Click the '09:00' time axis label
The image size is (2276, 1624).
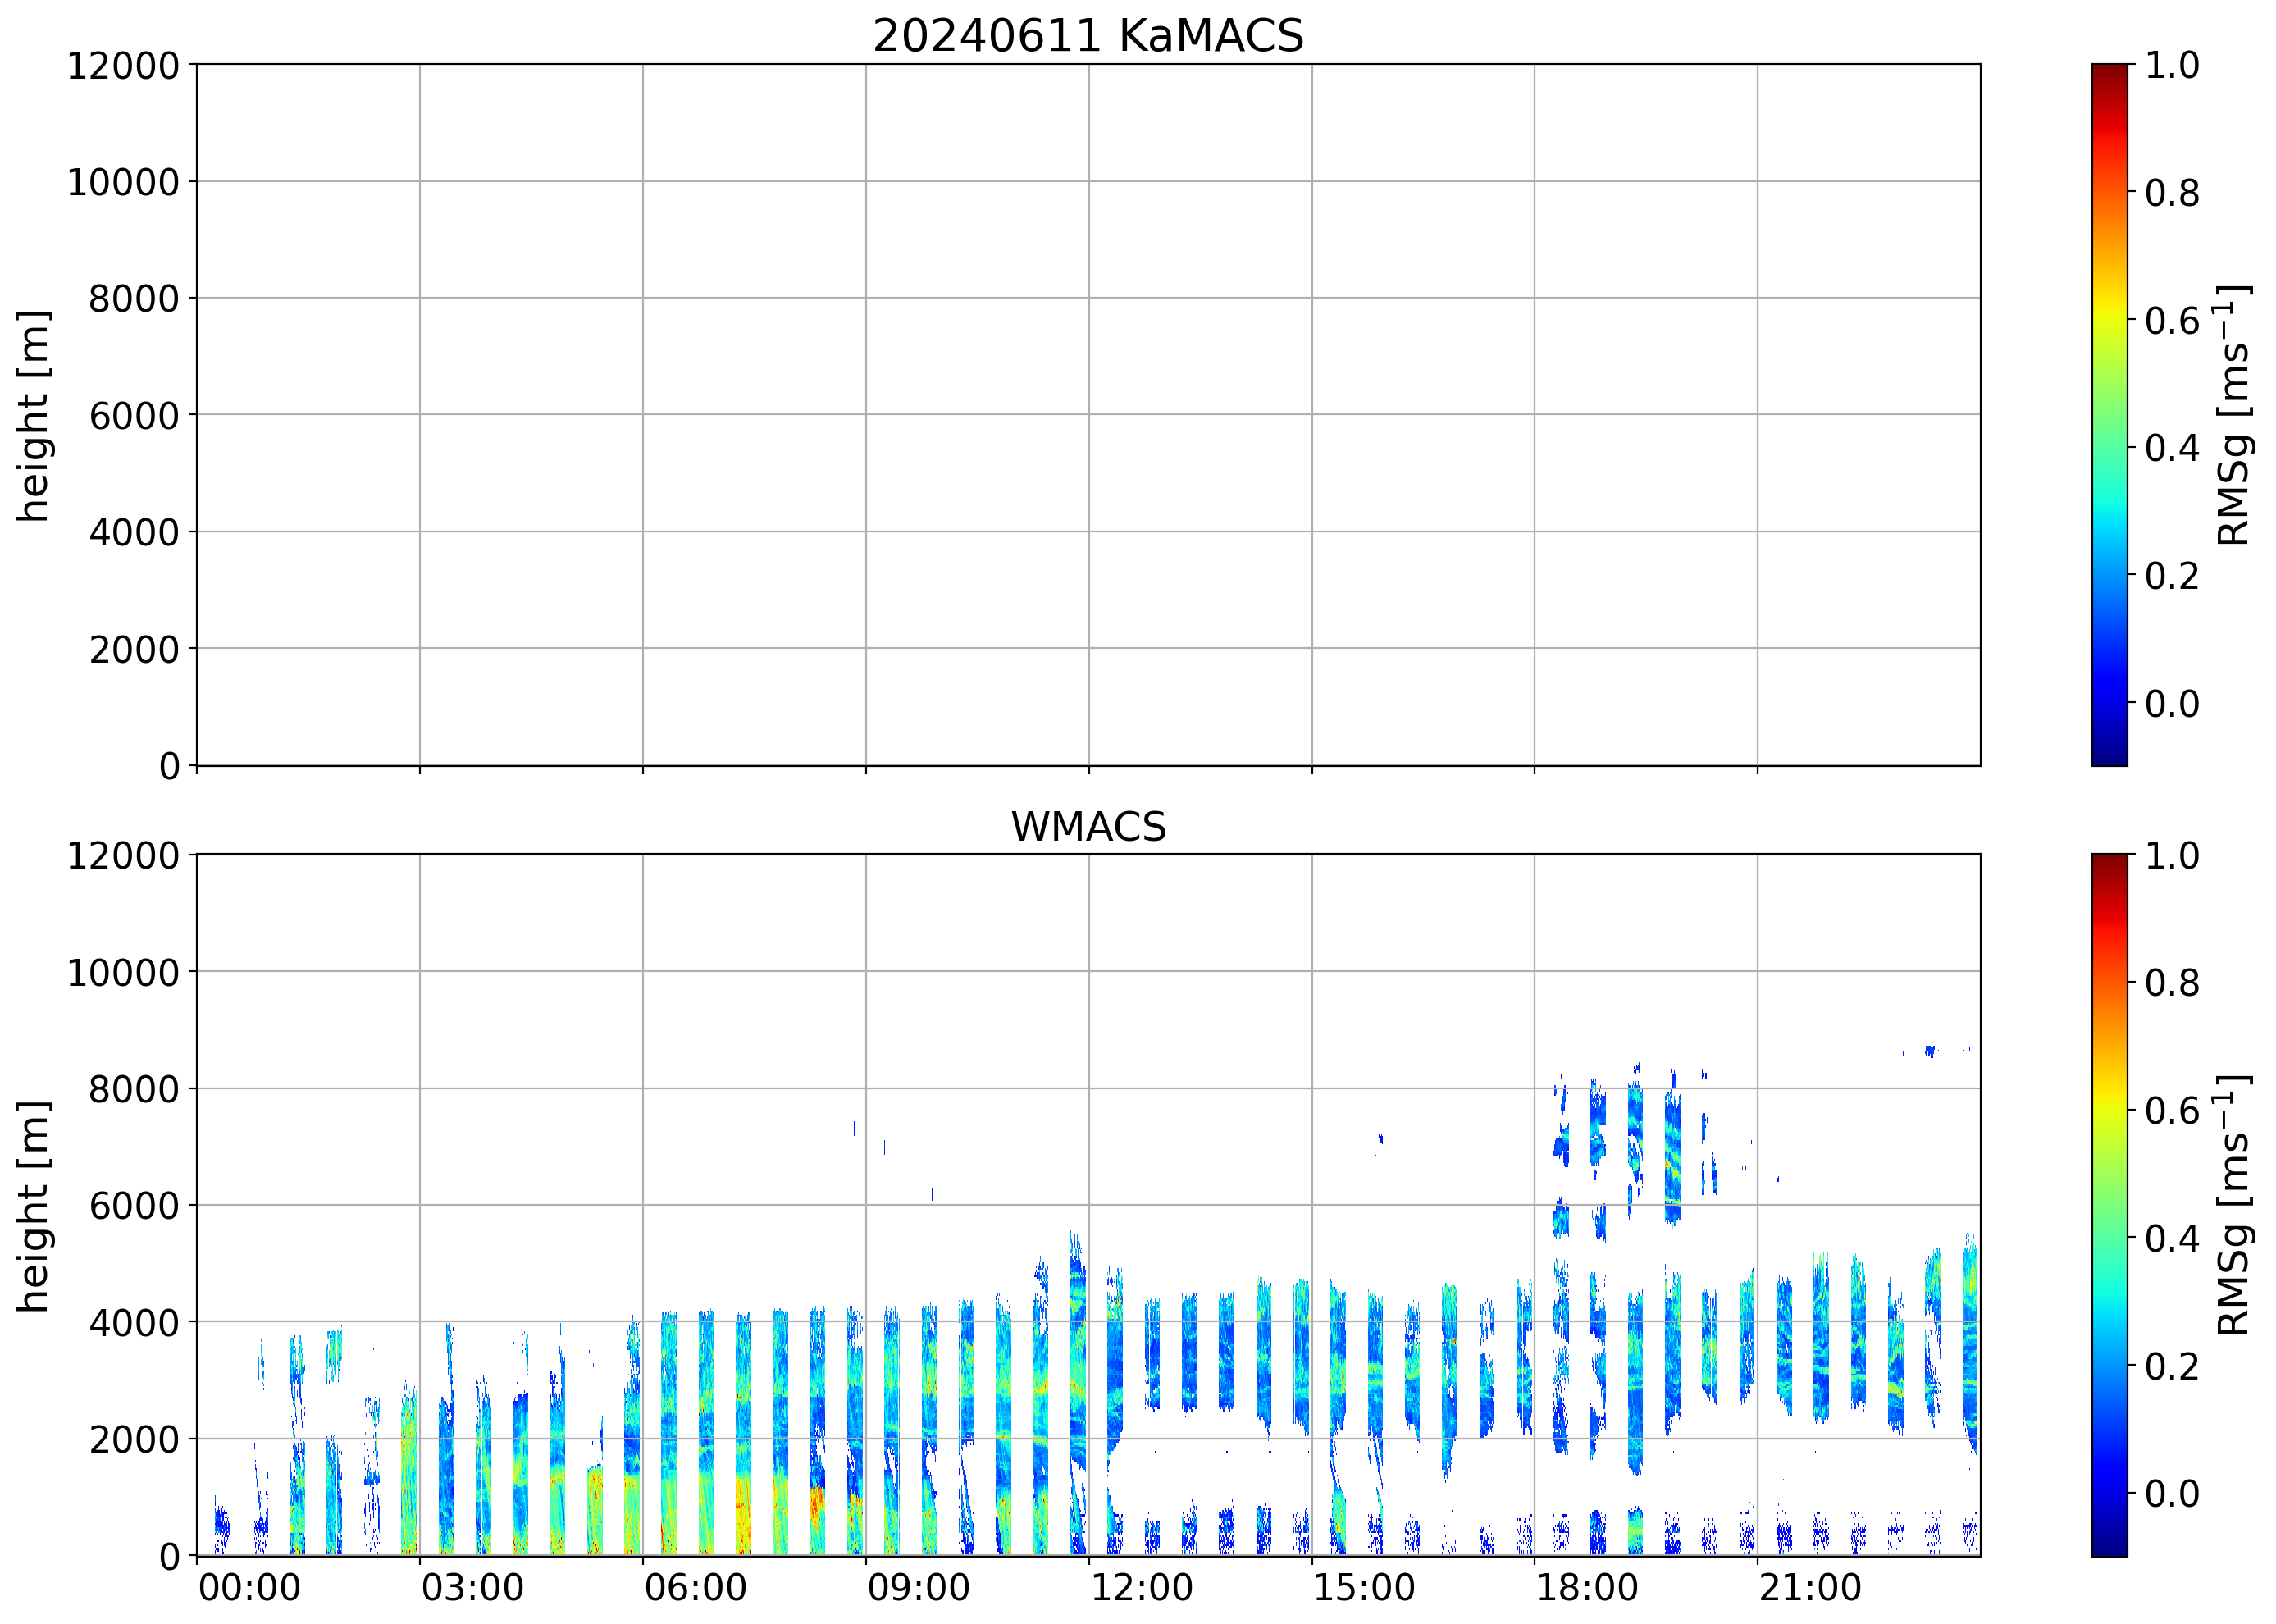coord(918,1588)
